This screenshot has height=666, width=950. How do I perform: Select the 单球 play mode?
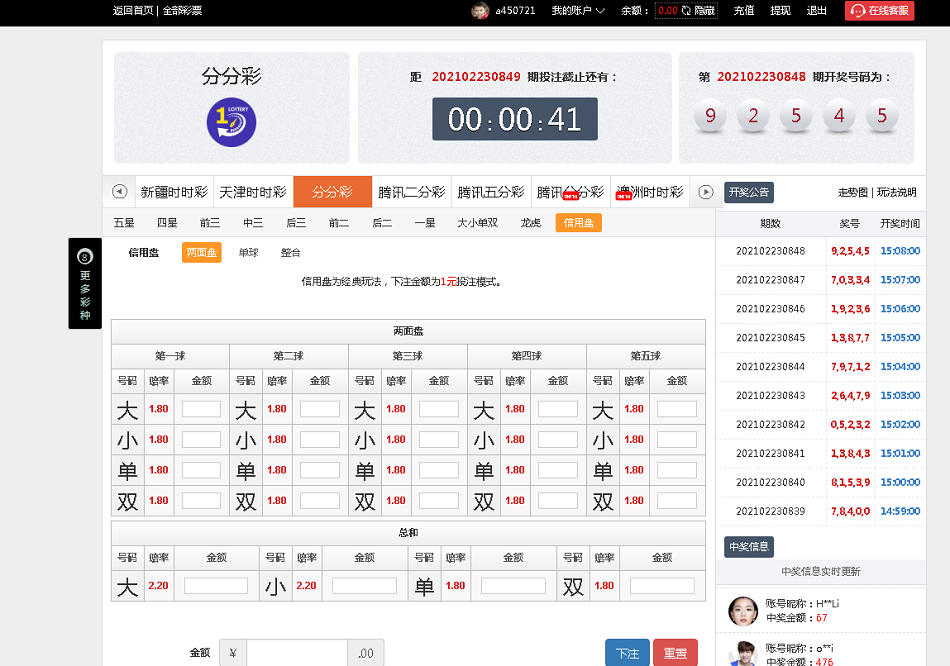pos(248,253)
